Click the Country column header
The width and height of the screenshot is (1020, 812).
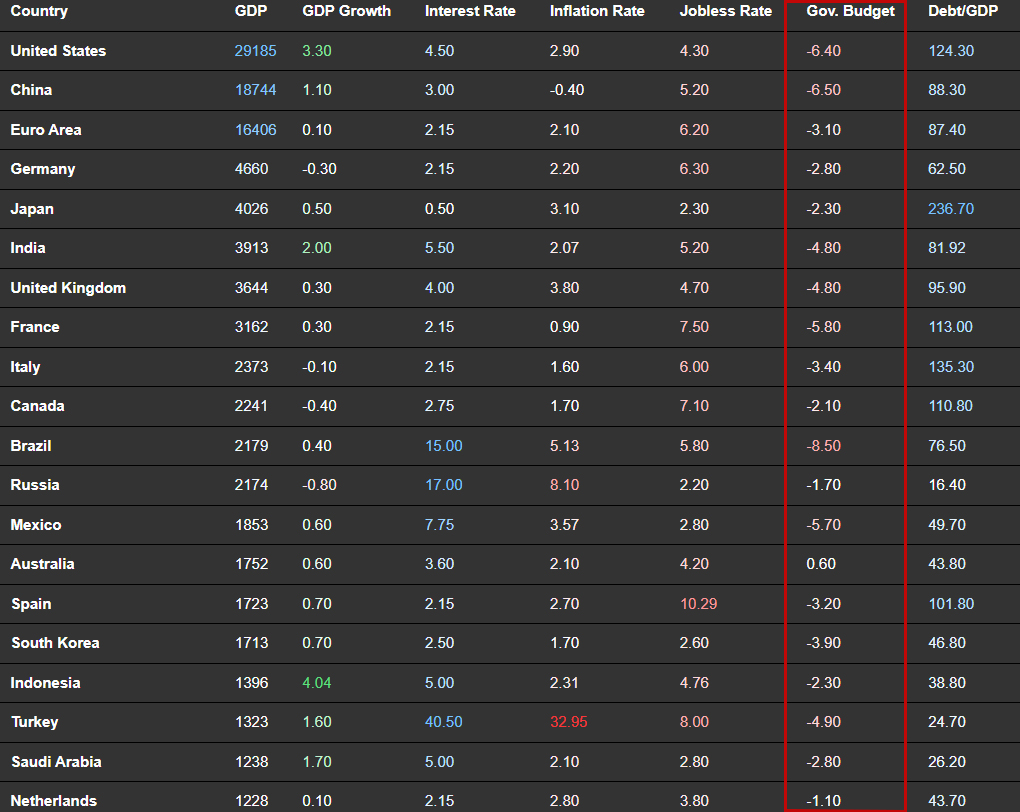[39, 11]
